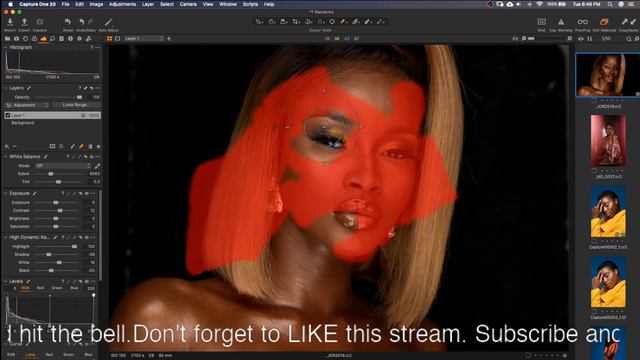Image resolution: width=640 pixels, height=360 pixels.
Task: Open the Library folder tool tab
Action: (7, 39)
